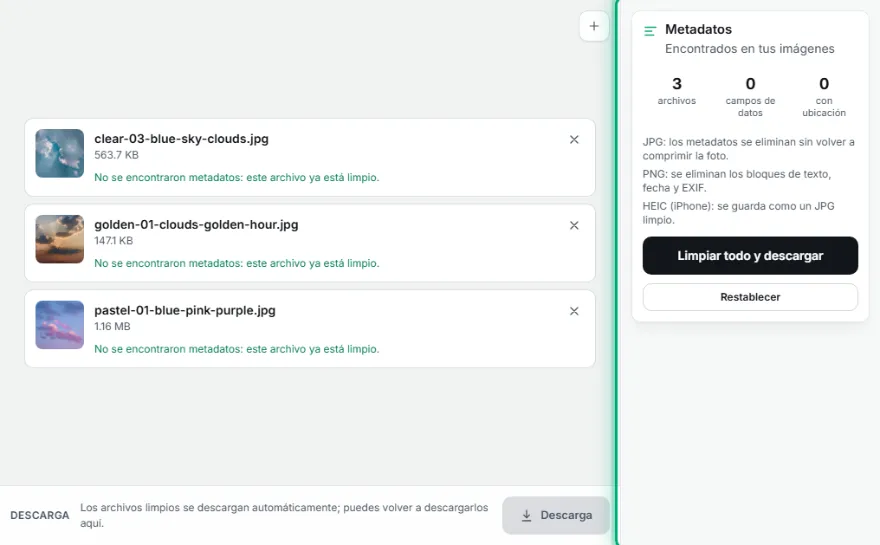This screenshot has height=545, width=880.
Task: Click the 1.16 MB file size
Action: click(112, 327)
